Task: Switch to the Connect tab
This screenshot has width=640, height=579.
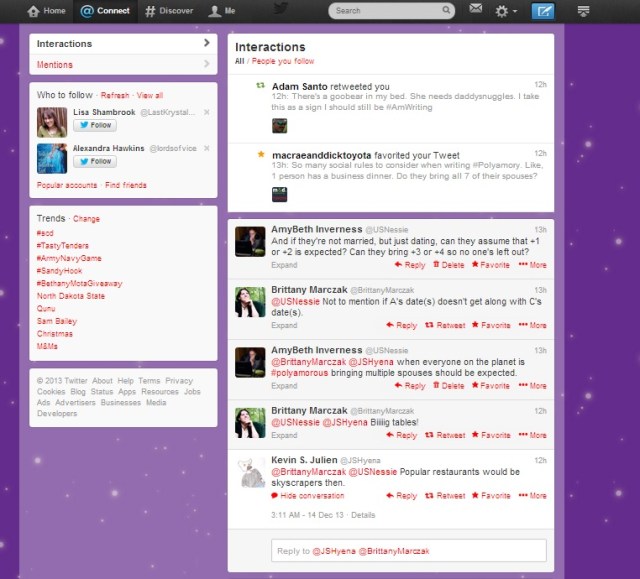Action: pyautogui.click(x=105, y=11)
